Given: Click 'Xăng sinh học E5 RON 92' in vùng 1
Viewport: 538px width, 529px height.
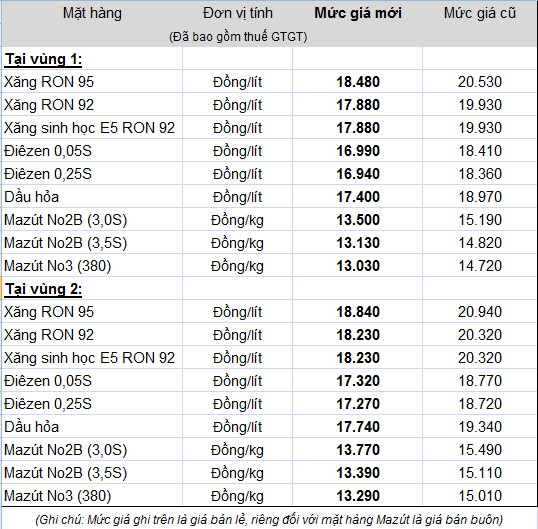Looking at the screenshot, I should (90, 128).
